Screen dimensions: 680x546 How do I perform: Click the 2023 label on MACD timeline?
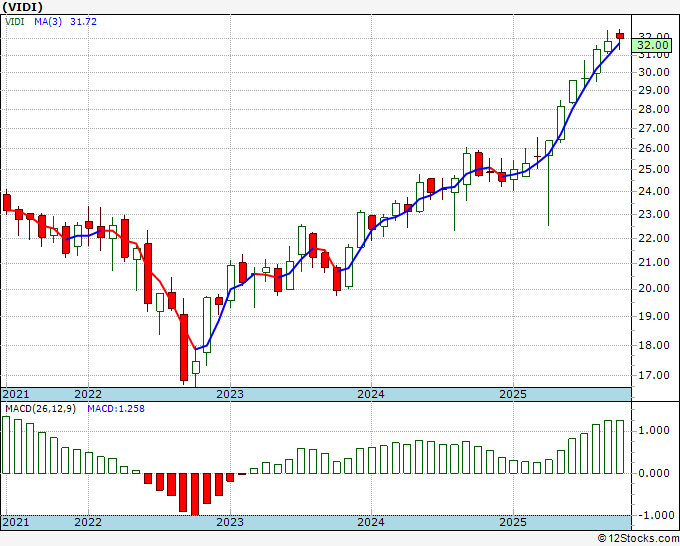coord(230,522)
